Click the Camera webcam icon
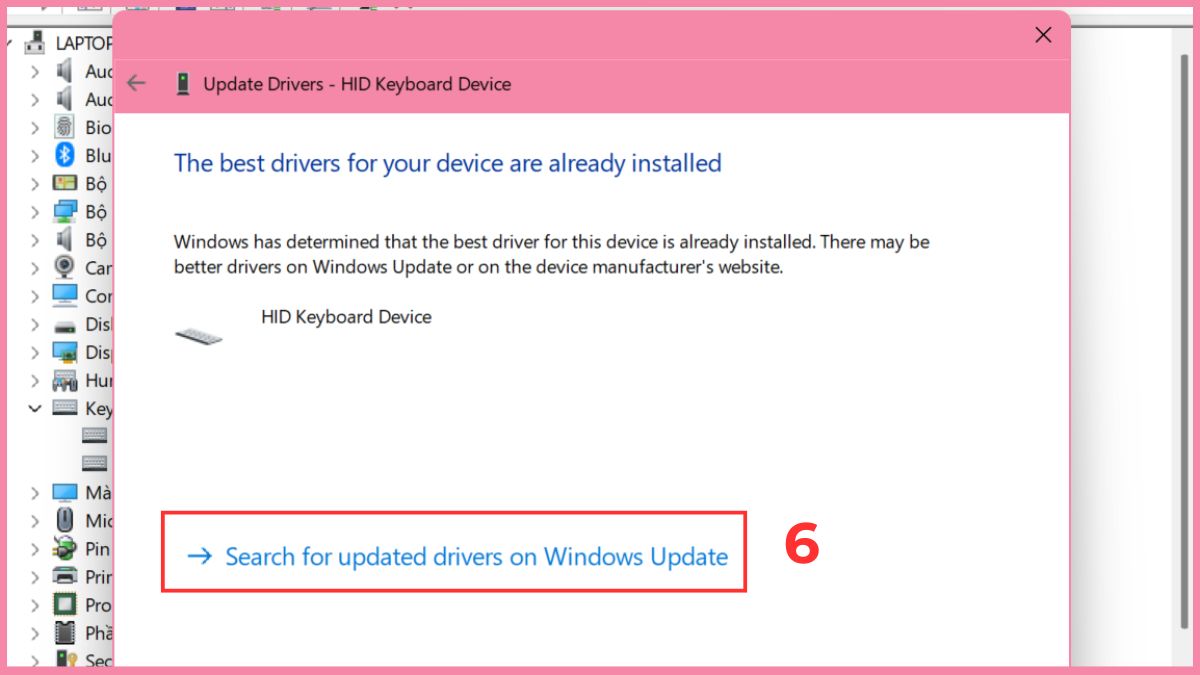This screenshot has width=1200, height=675. coord(65,267)
